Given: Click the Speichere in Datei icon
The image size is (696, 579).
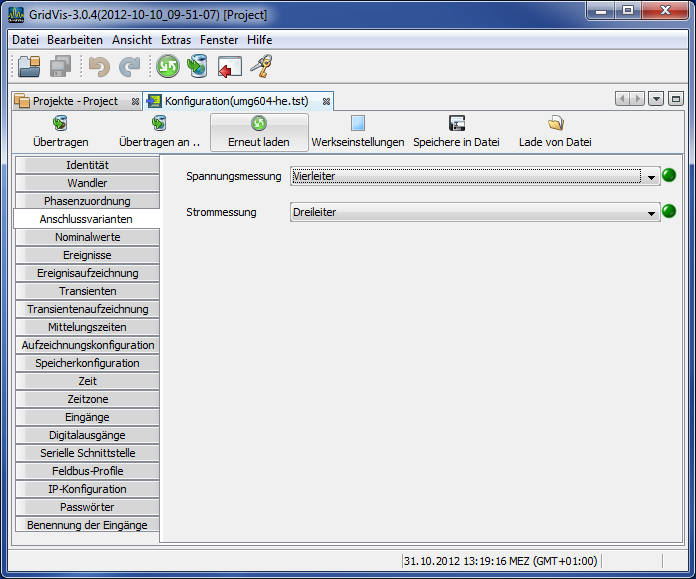Looking at the screenshot, I should [457, 123].
